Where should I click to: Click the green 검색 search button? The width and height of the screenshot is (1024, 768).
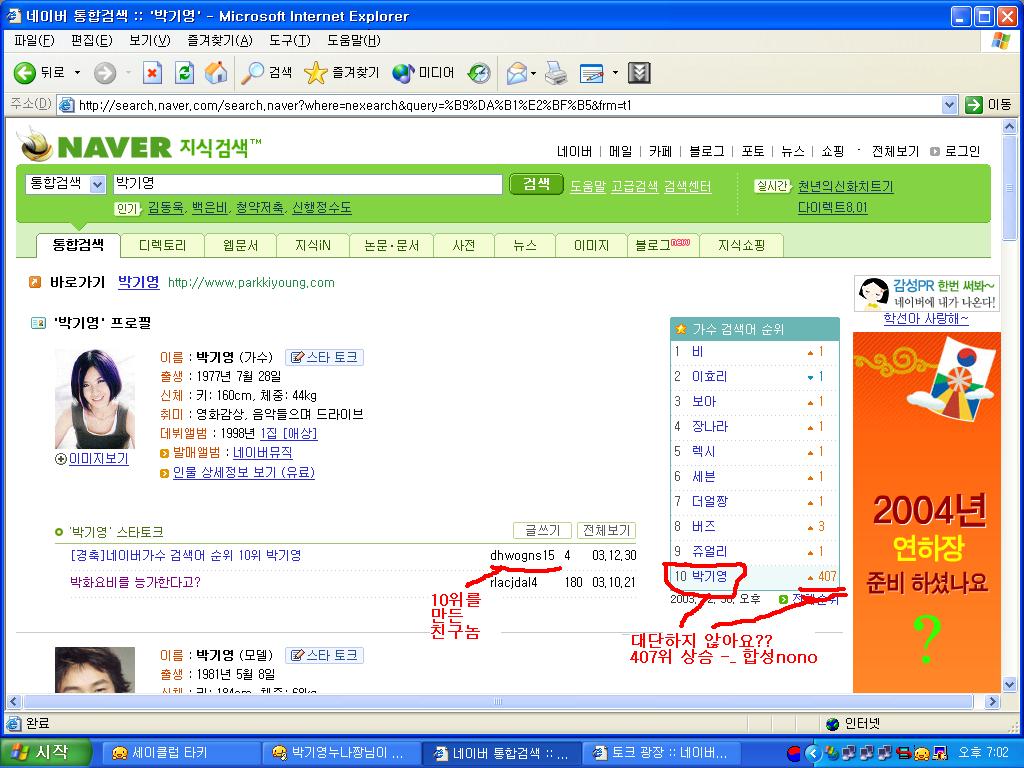536,184
